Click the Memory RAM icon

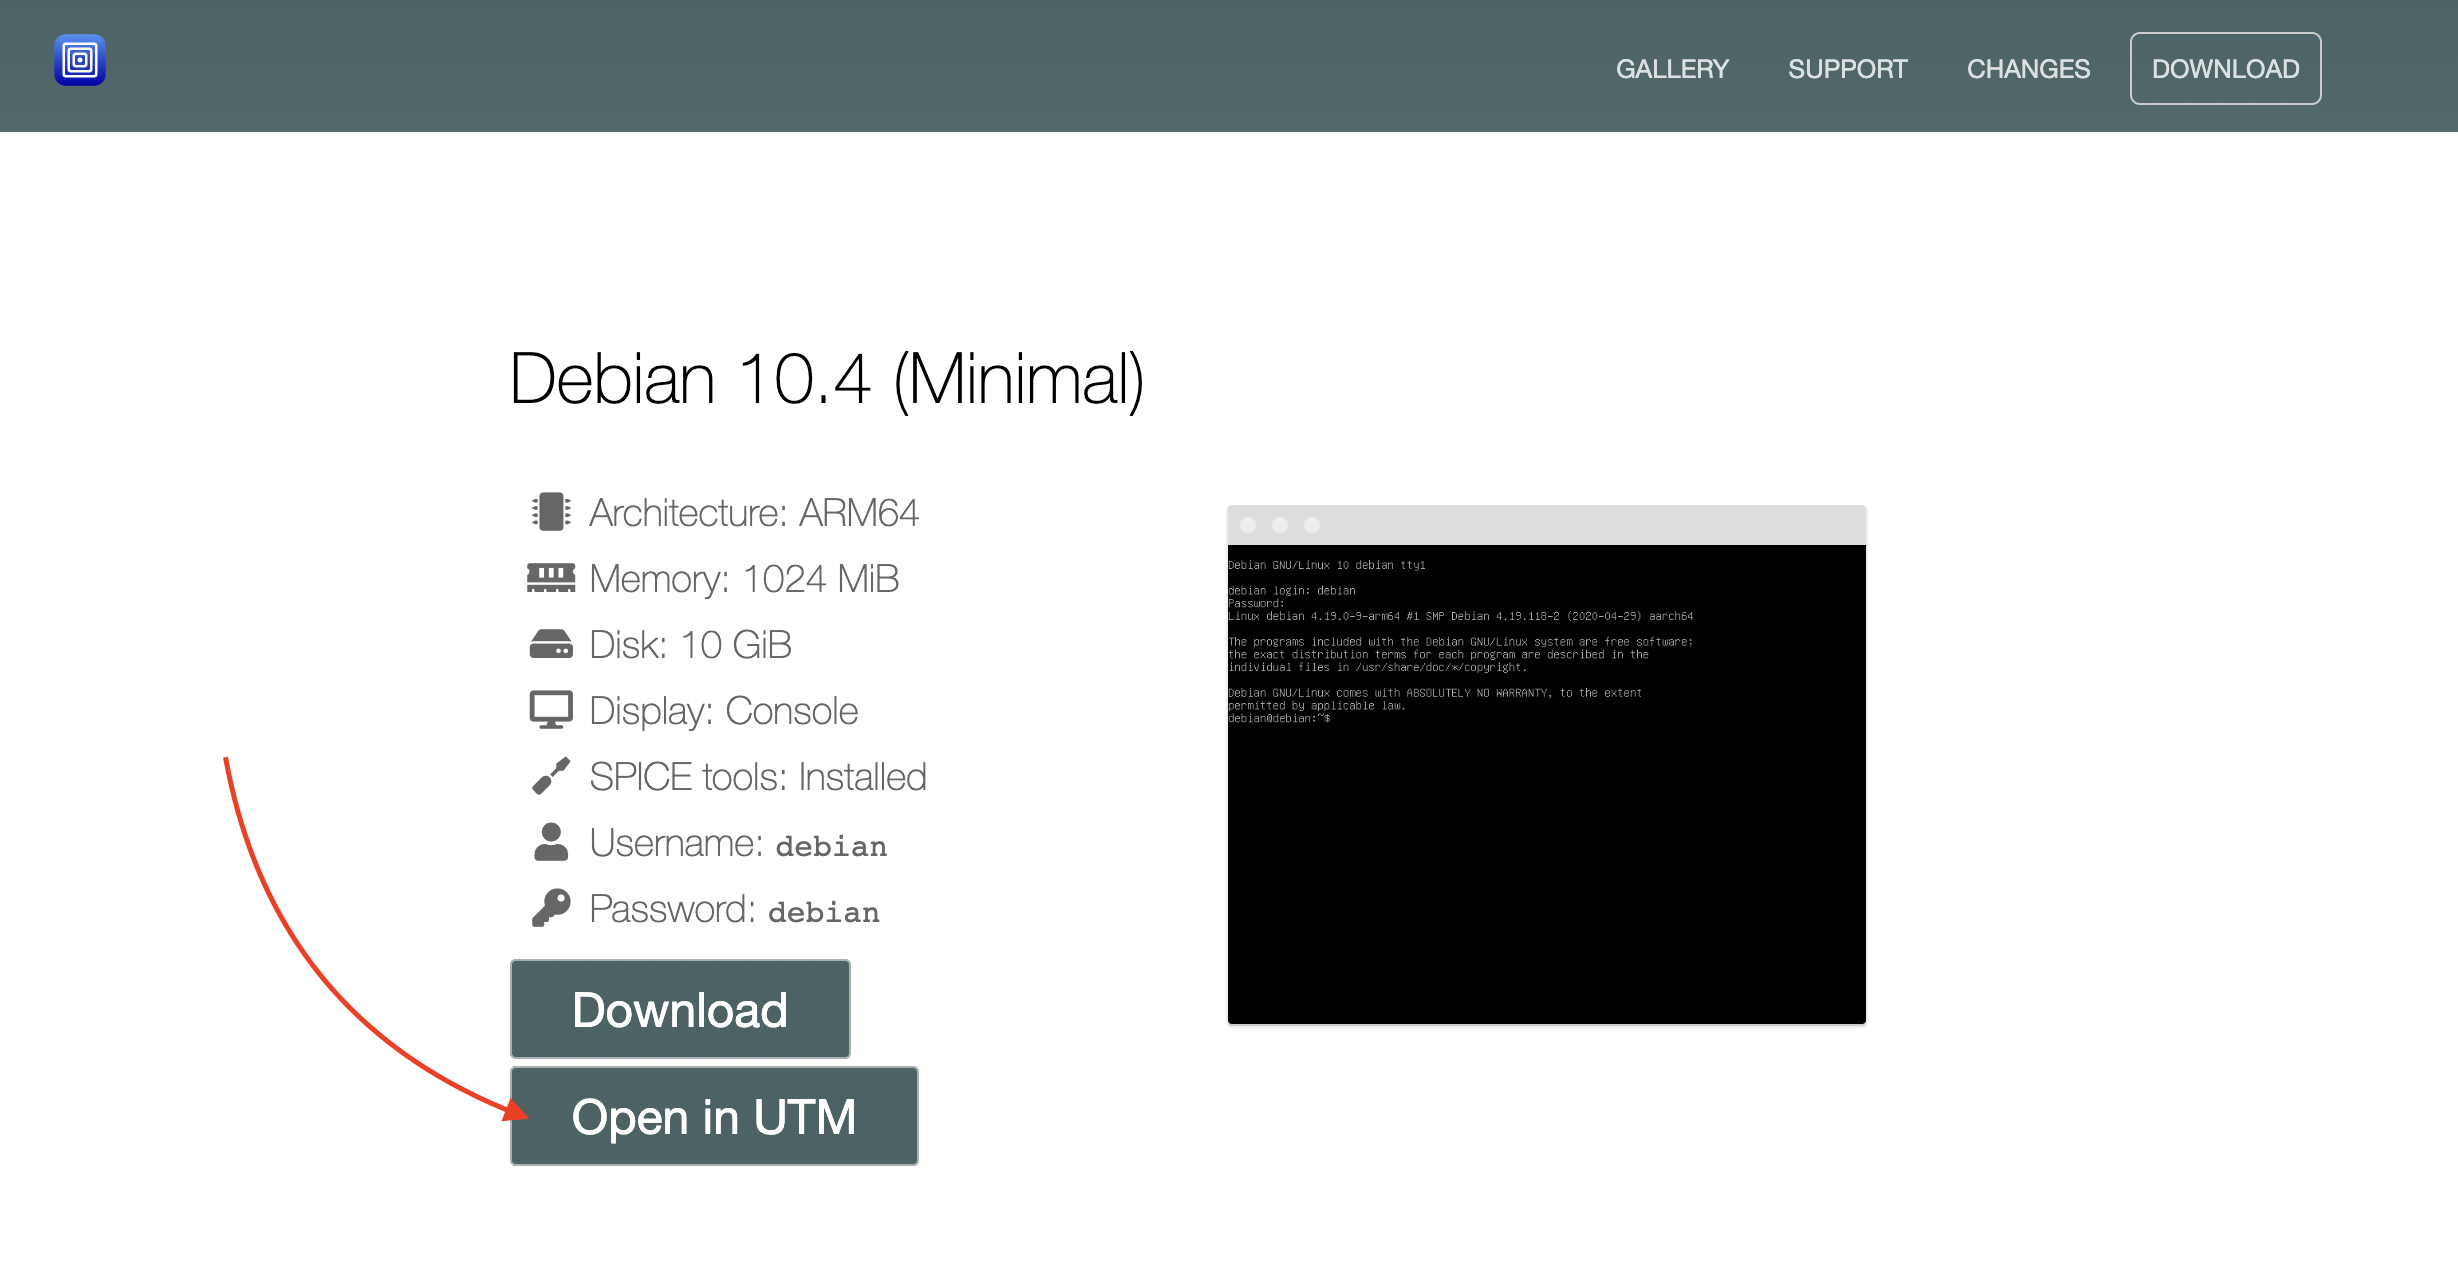pos(551,578)
